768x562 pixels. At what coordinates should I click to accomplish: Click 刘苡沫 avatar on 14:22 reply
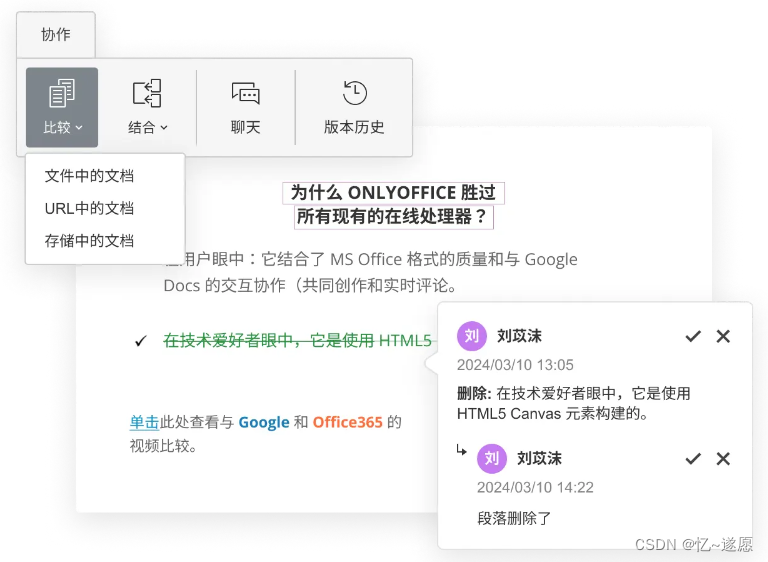coord(492,459)
